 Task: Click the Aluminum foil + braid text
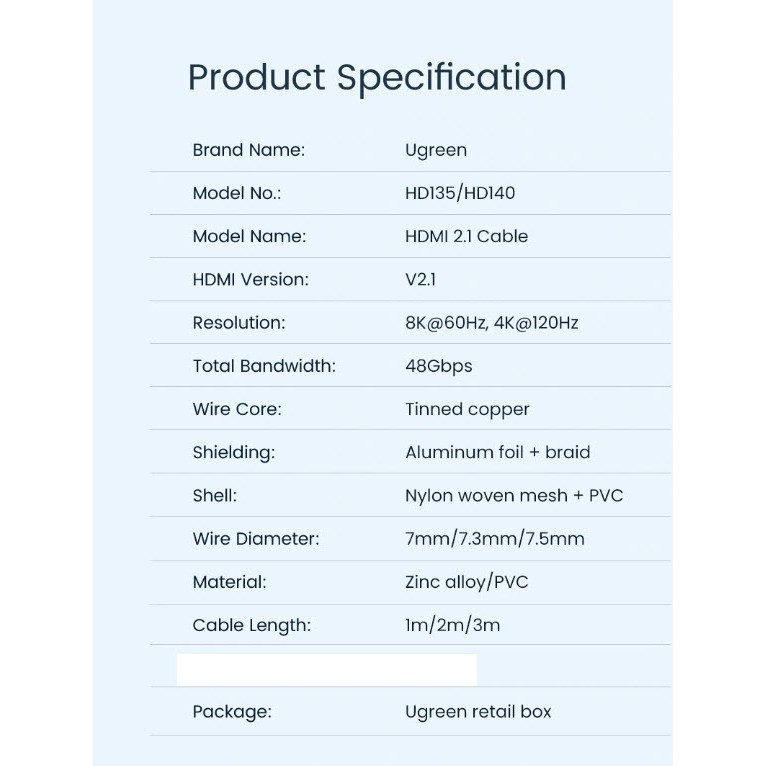[x=498, y=452]
